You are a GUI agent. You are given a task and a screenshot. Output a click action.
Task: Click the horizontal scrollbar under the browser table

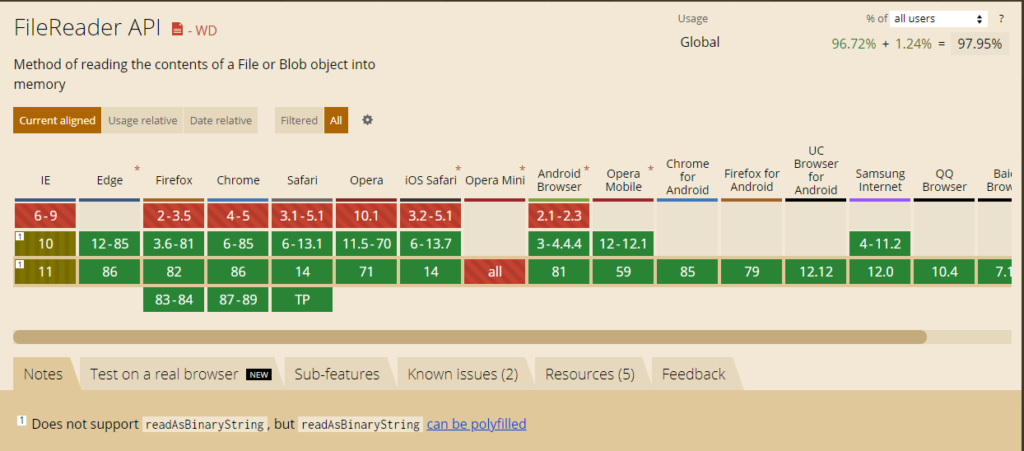coord(470,337)
